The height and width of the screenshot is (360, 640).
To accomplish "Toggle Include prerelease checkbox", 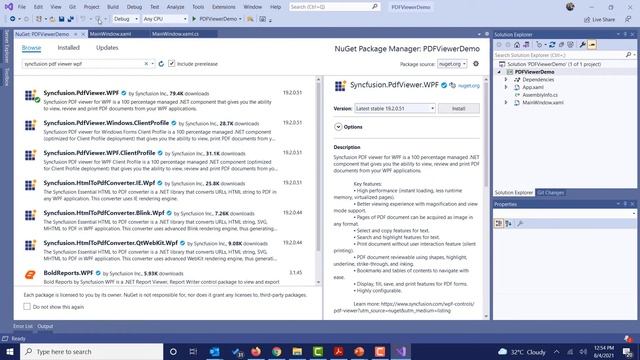I will 171,64.
